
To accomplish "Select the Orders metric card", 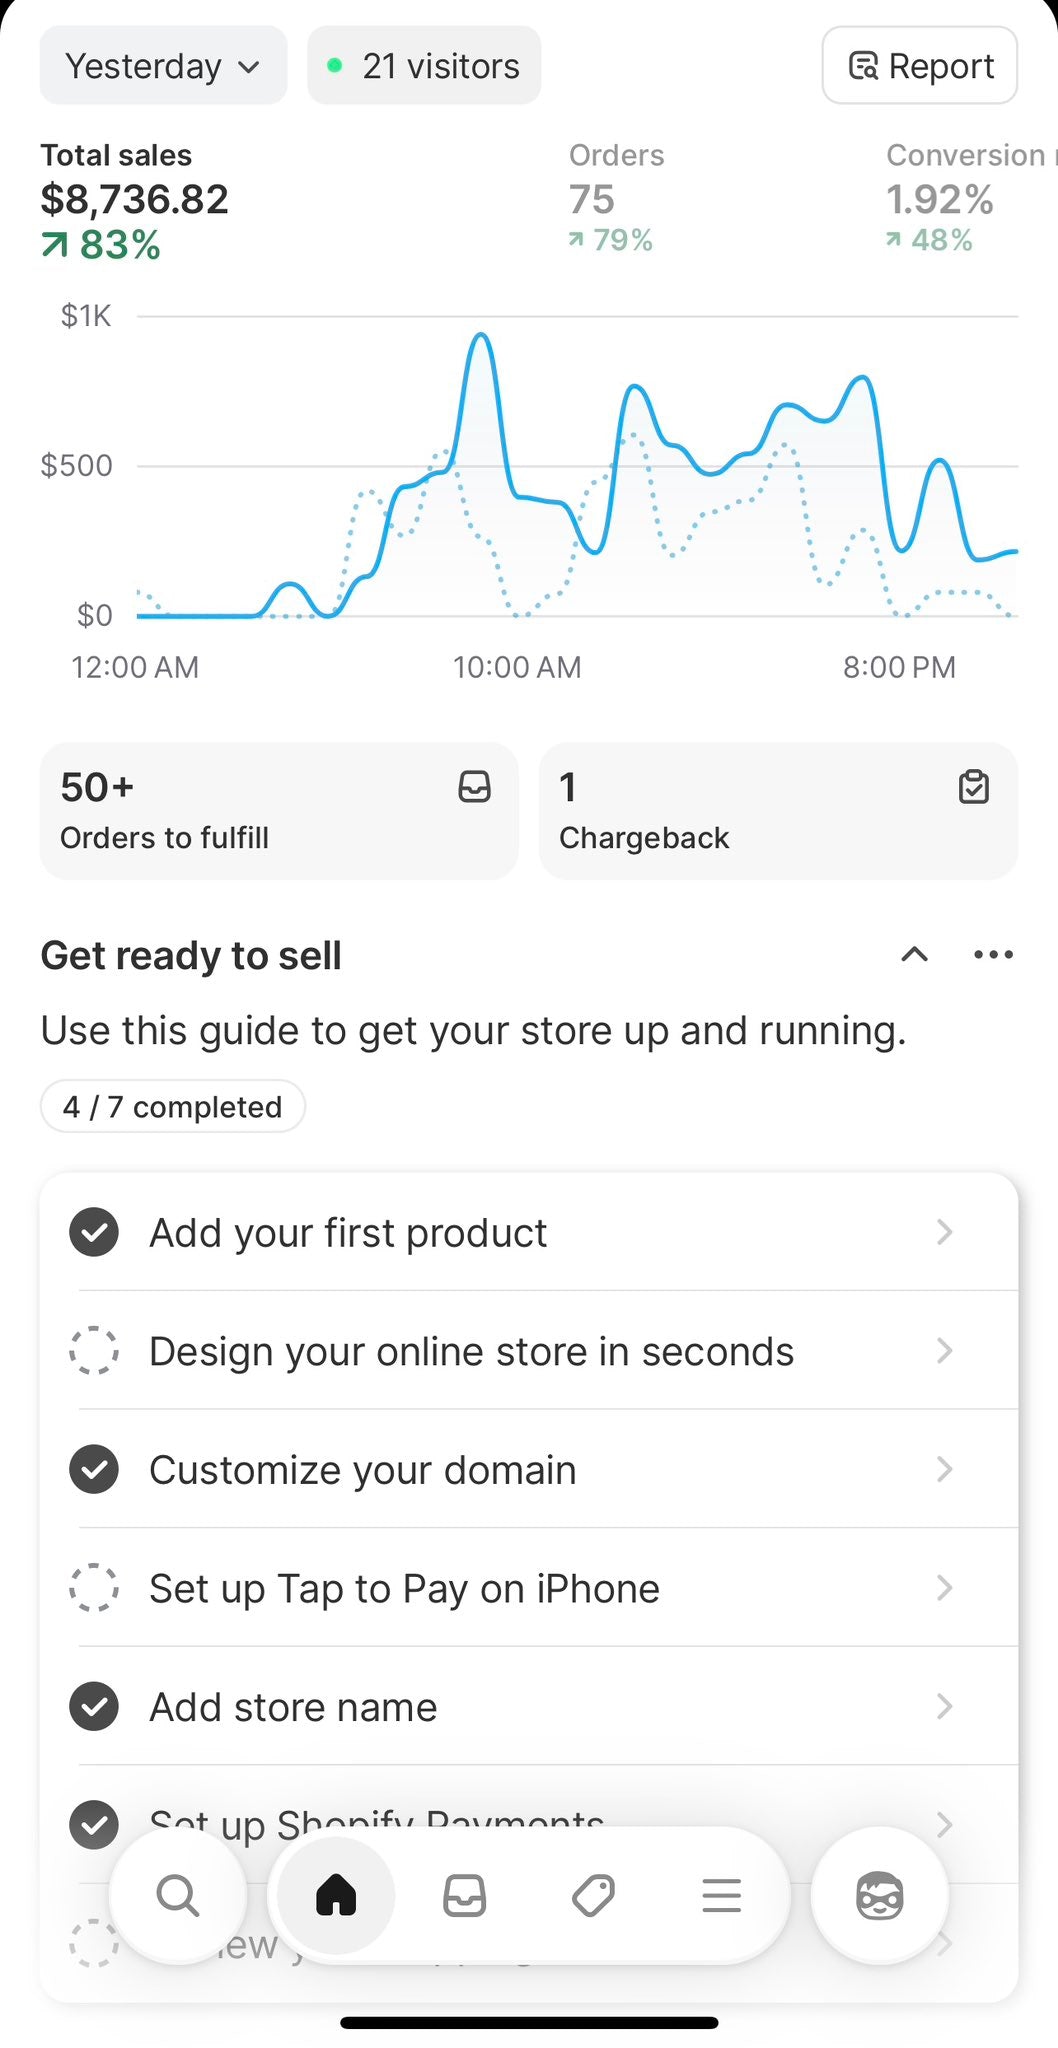I will (x=616, y=197).
